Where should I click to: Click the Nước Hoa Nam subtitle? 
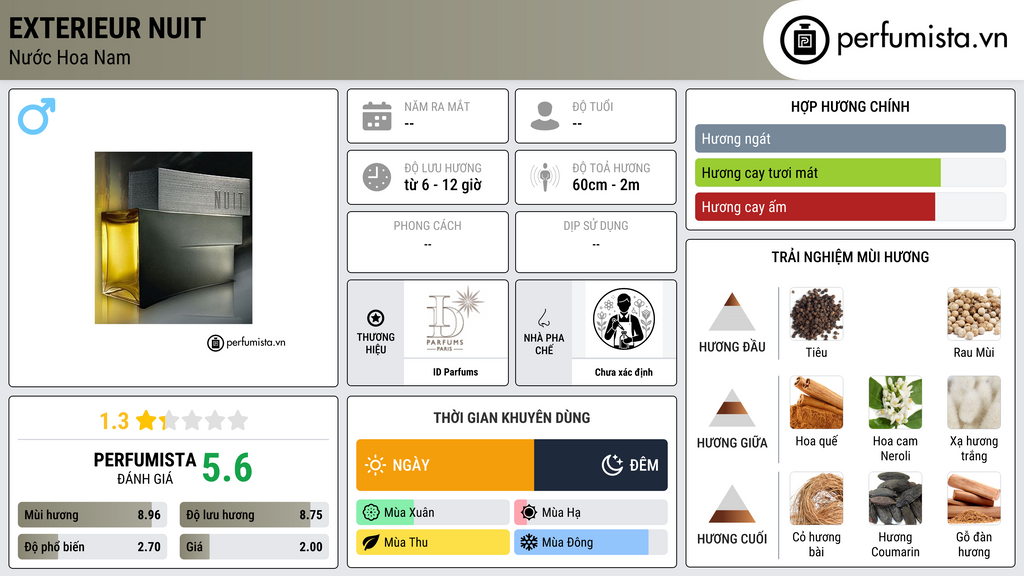tap(70, 57)
